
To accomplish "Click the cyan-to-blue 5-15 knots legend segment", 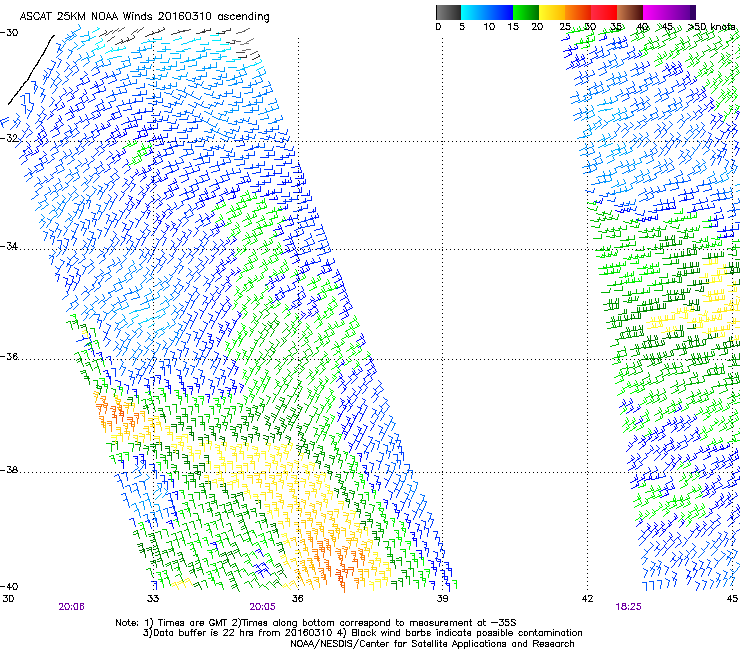I will [487, 12].
